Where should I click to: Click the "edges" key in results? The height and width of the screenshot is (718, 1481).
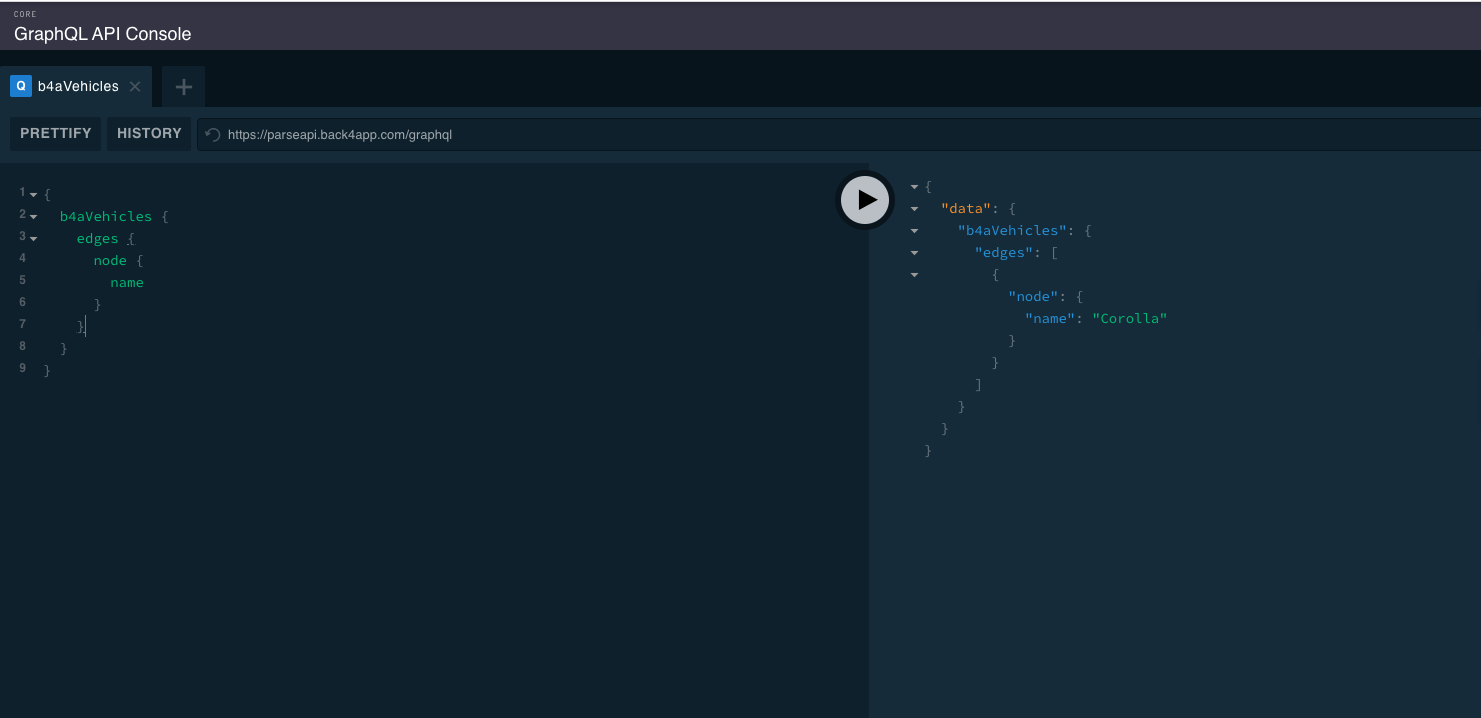pyautogui.click(x=1004, y=252)
